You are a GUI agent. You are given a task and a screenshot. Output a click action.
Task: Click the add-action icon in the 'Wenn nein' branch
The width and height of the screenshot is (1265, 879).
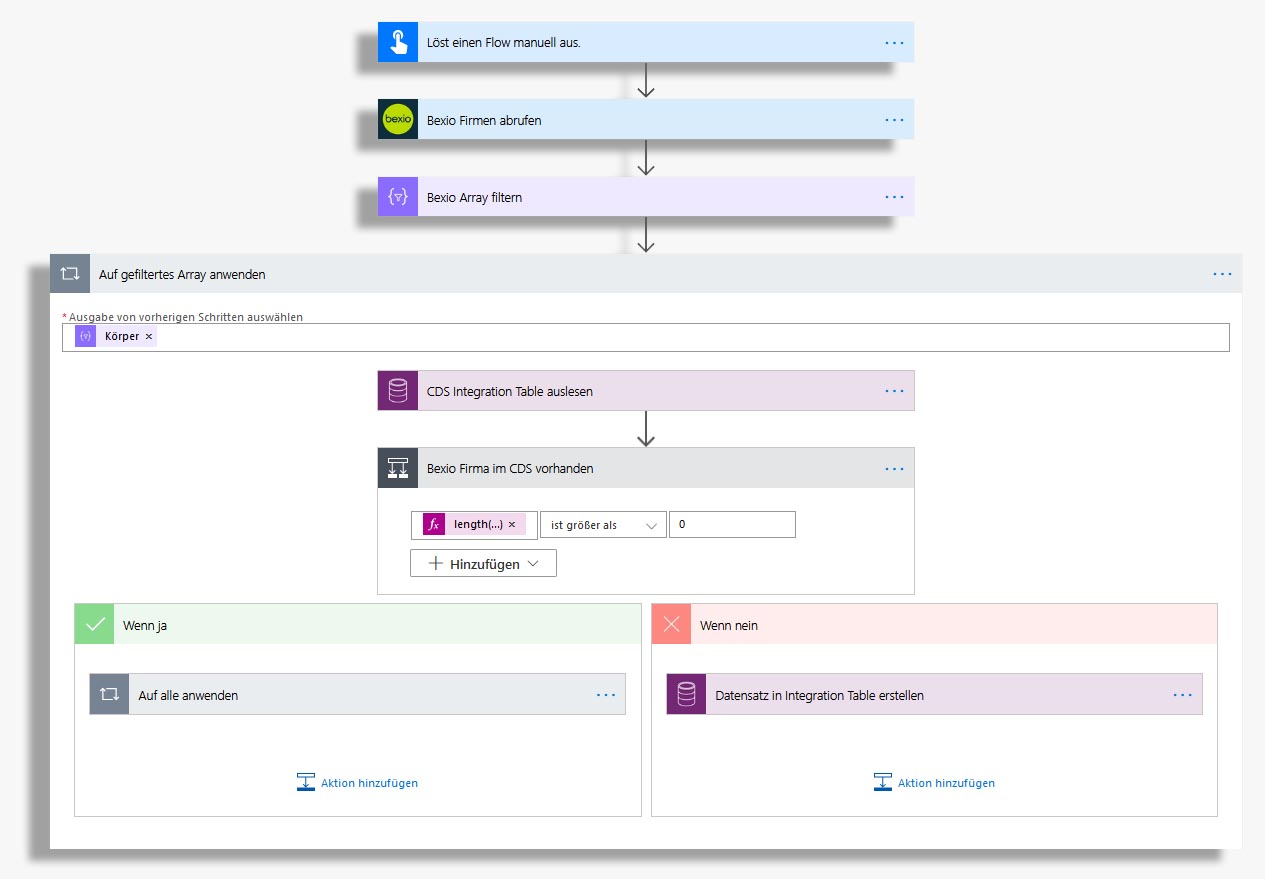click(x=883, y=783)
